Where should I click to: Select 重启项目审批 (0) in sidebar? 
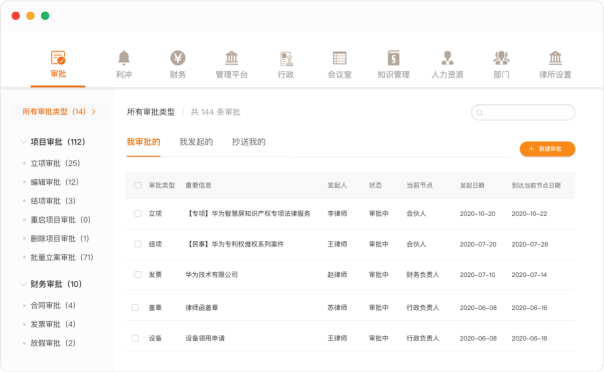[60, 220]
